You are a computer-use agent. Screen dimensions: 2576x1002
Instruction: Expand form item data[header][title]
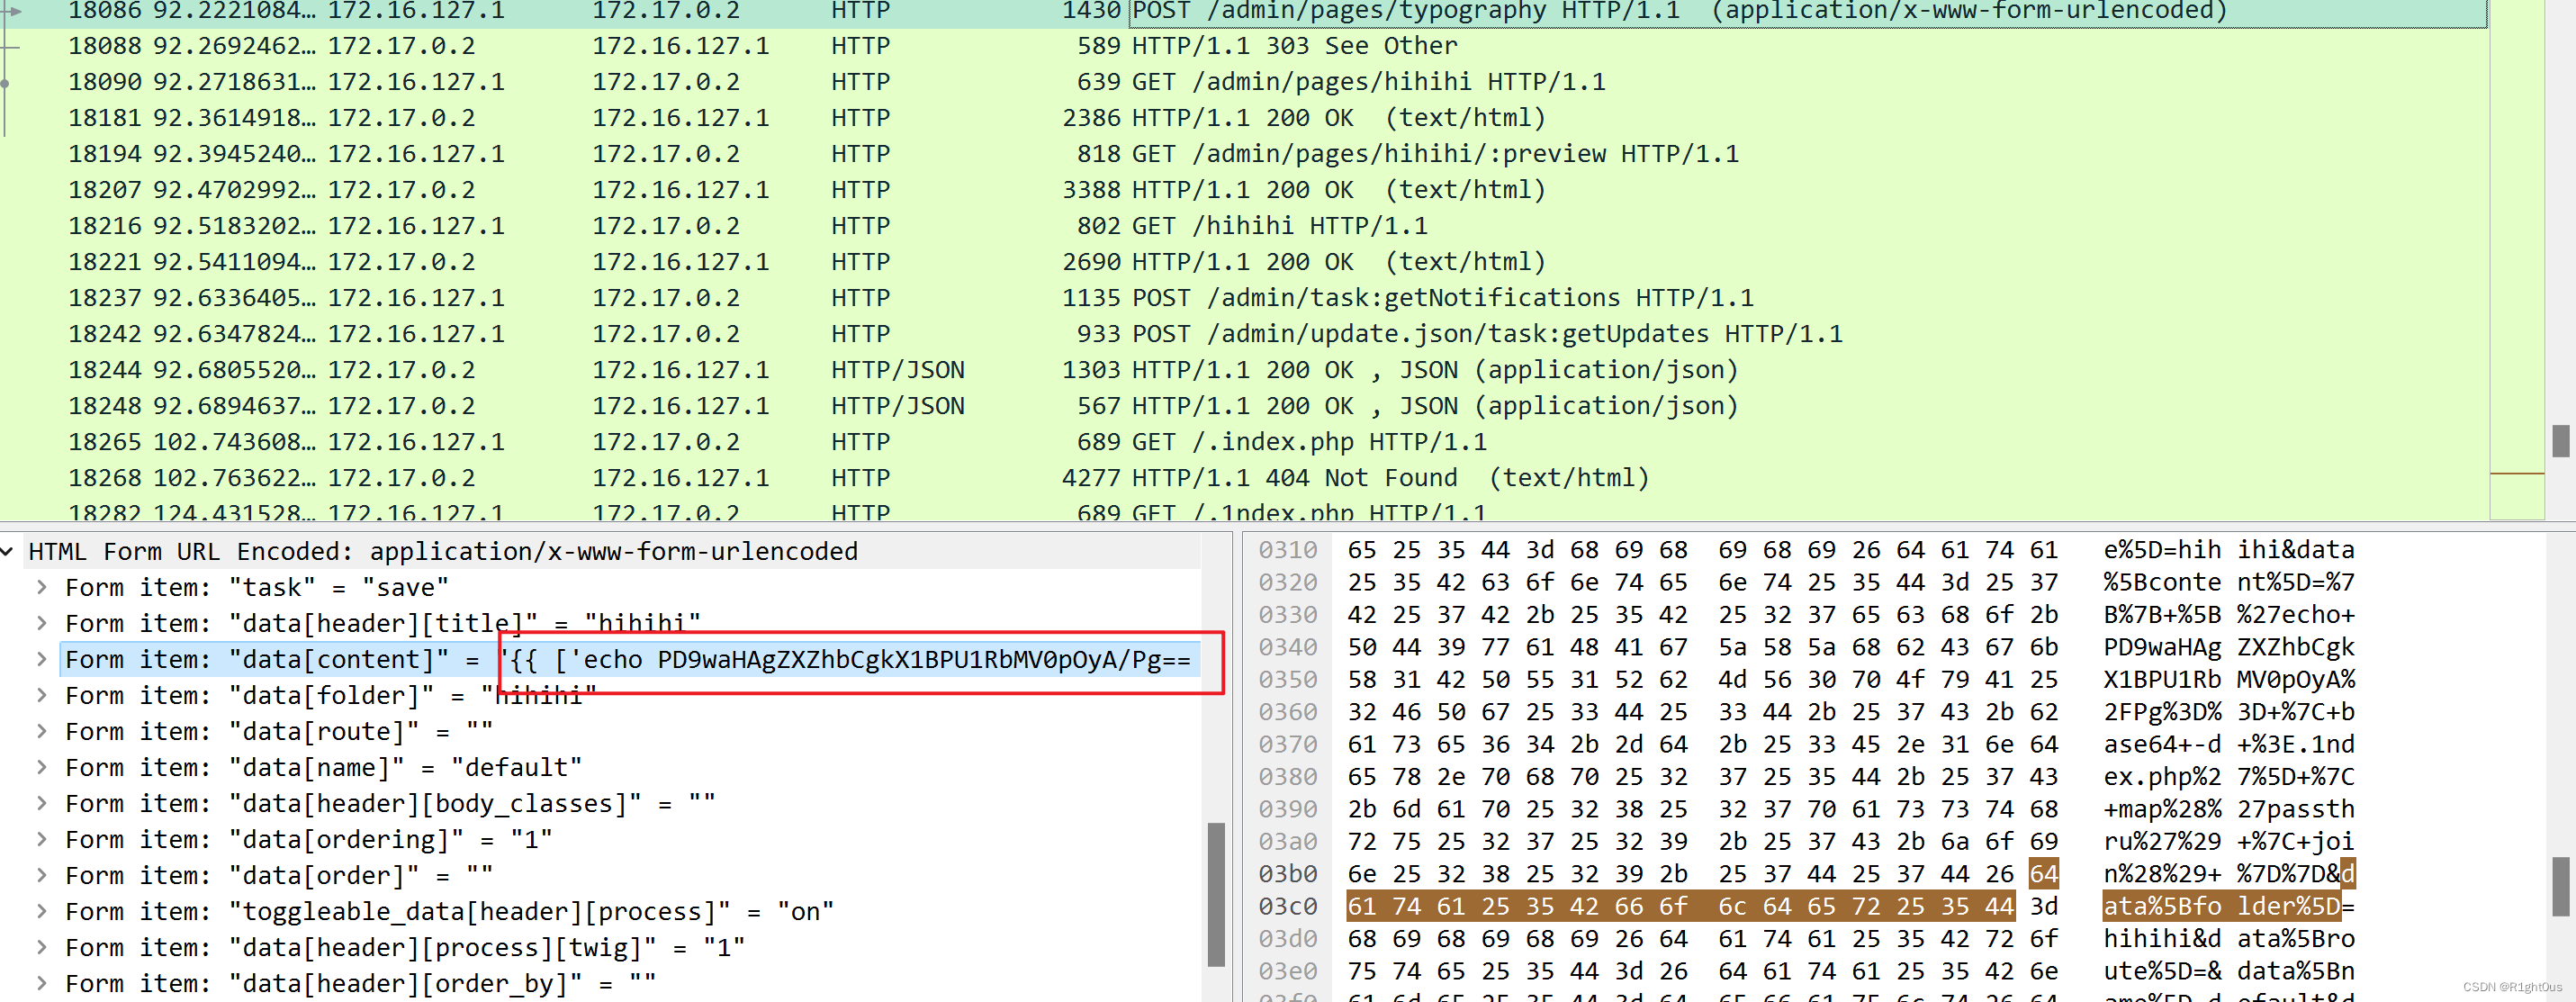[42, 623]
